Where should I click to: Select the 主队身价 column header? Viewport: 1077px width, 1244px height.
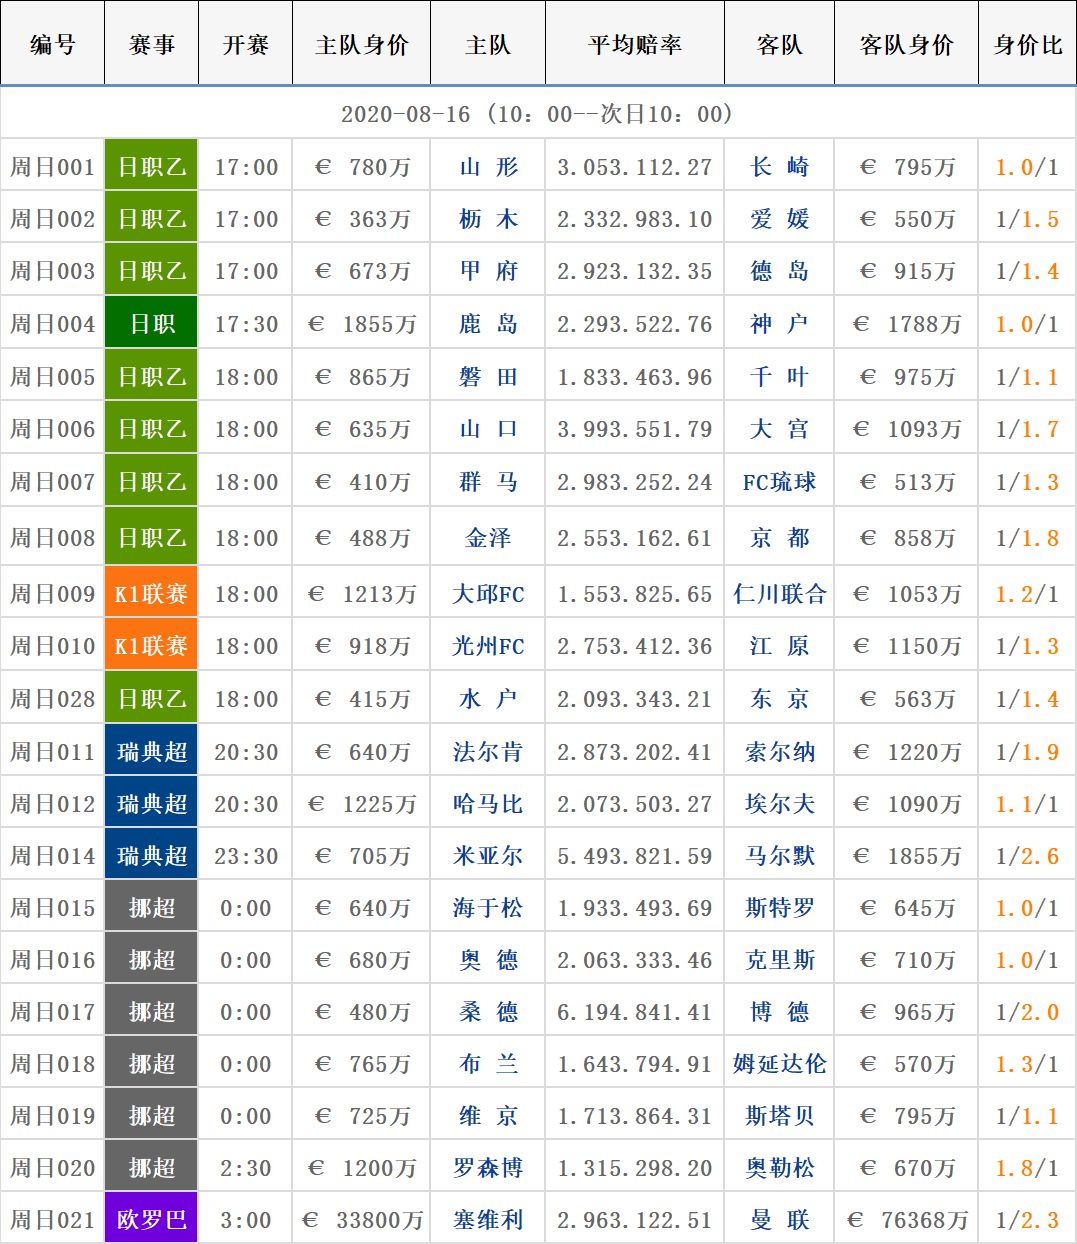tap(361, 45)
